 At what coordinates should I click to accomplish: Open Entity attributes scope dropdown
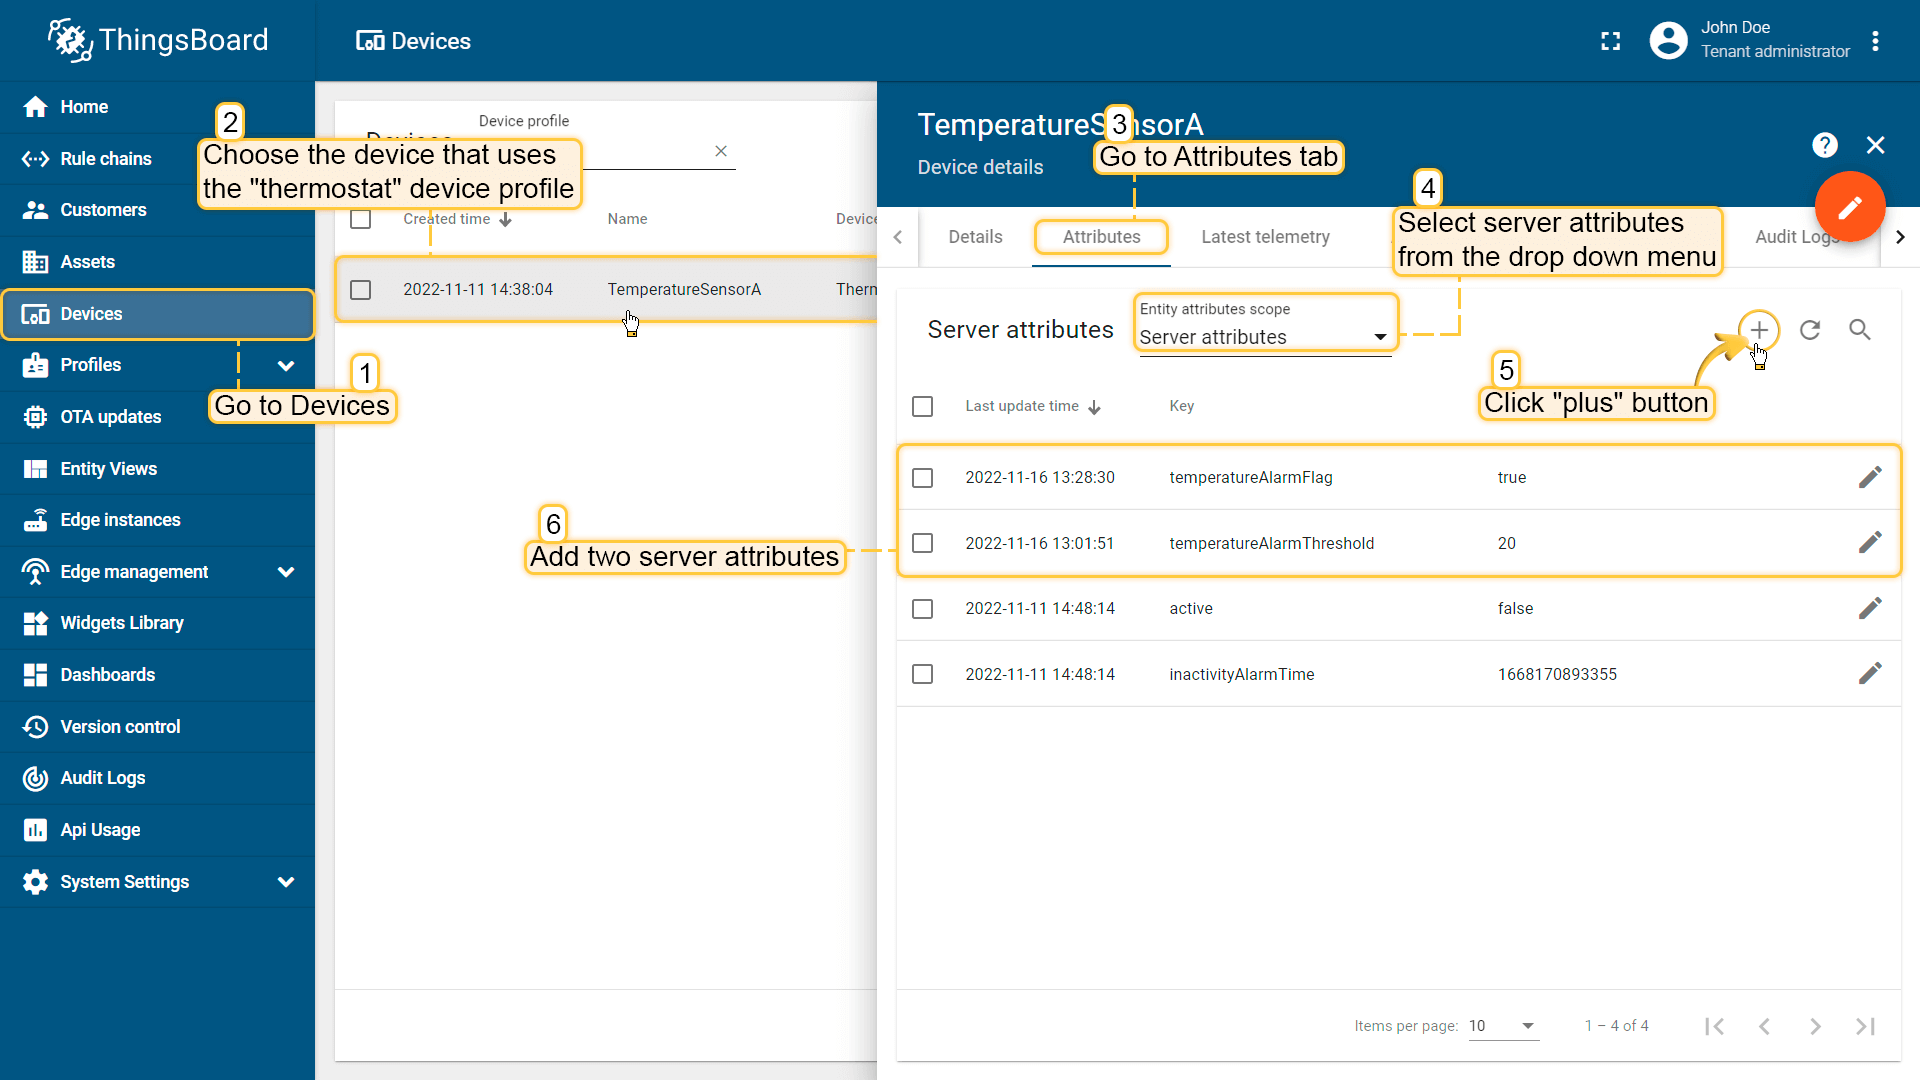click(x=1264, y=337)
